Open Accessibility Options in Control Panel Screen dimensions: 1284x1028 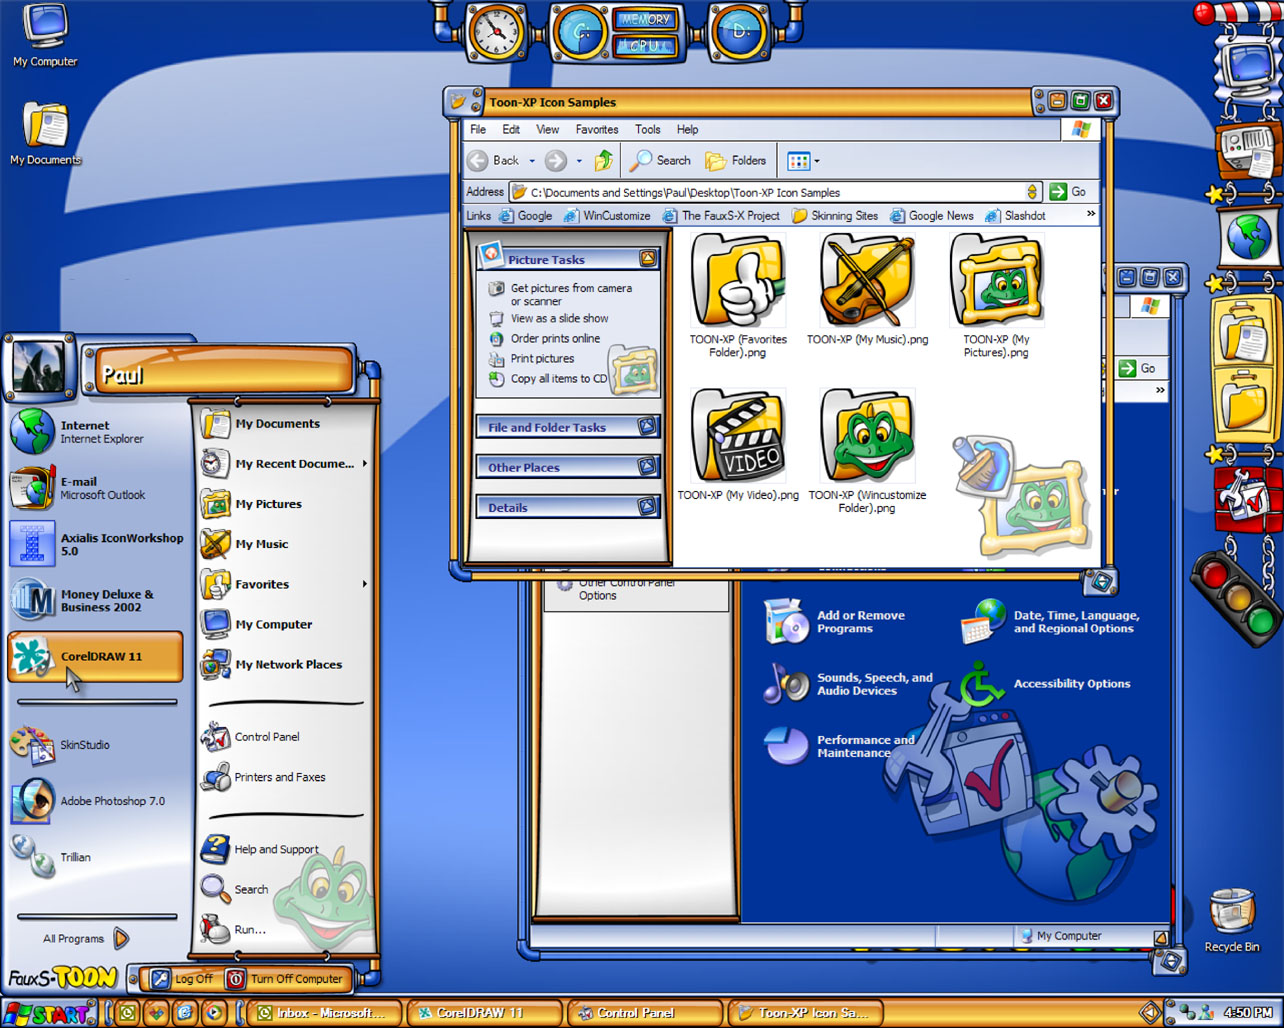click(x=1045, y=684)
